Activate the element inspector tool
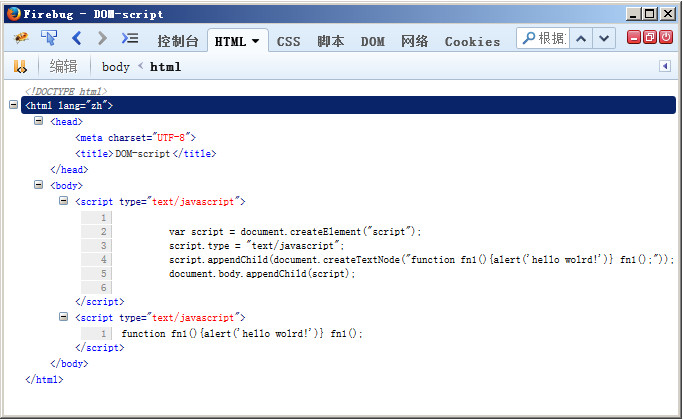This screenshot has width=683, height=420. [x=48, y=39]
